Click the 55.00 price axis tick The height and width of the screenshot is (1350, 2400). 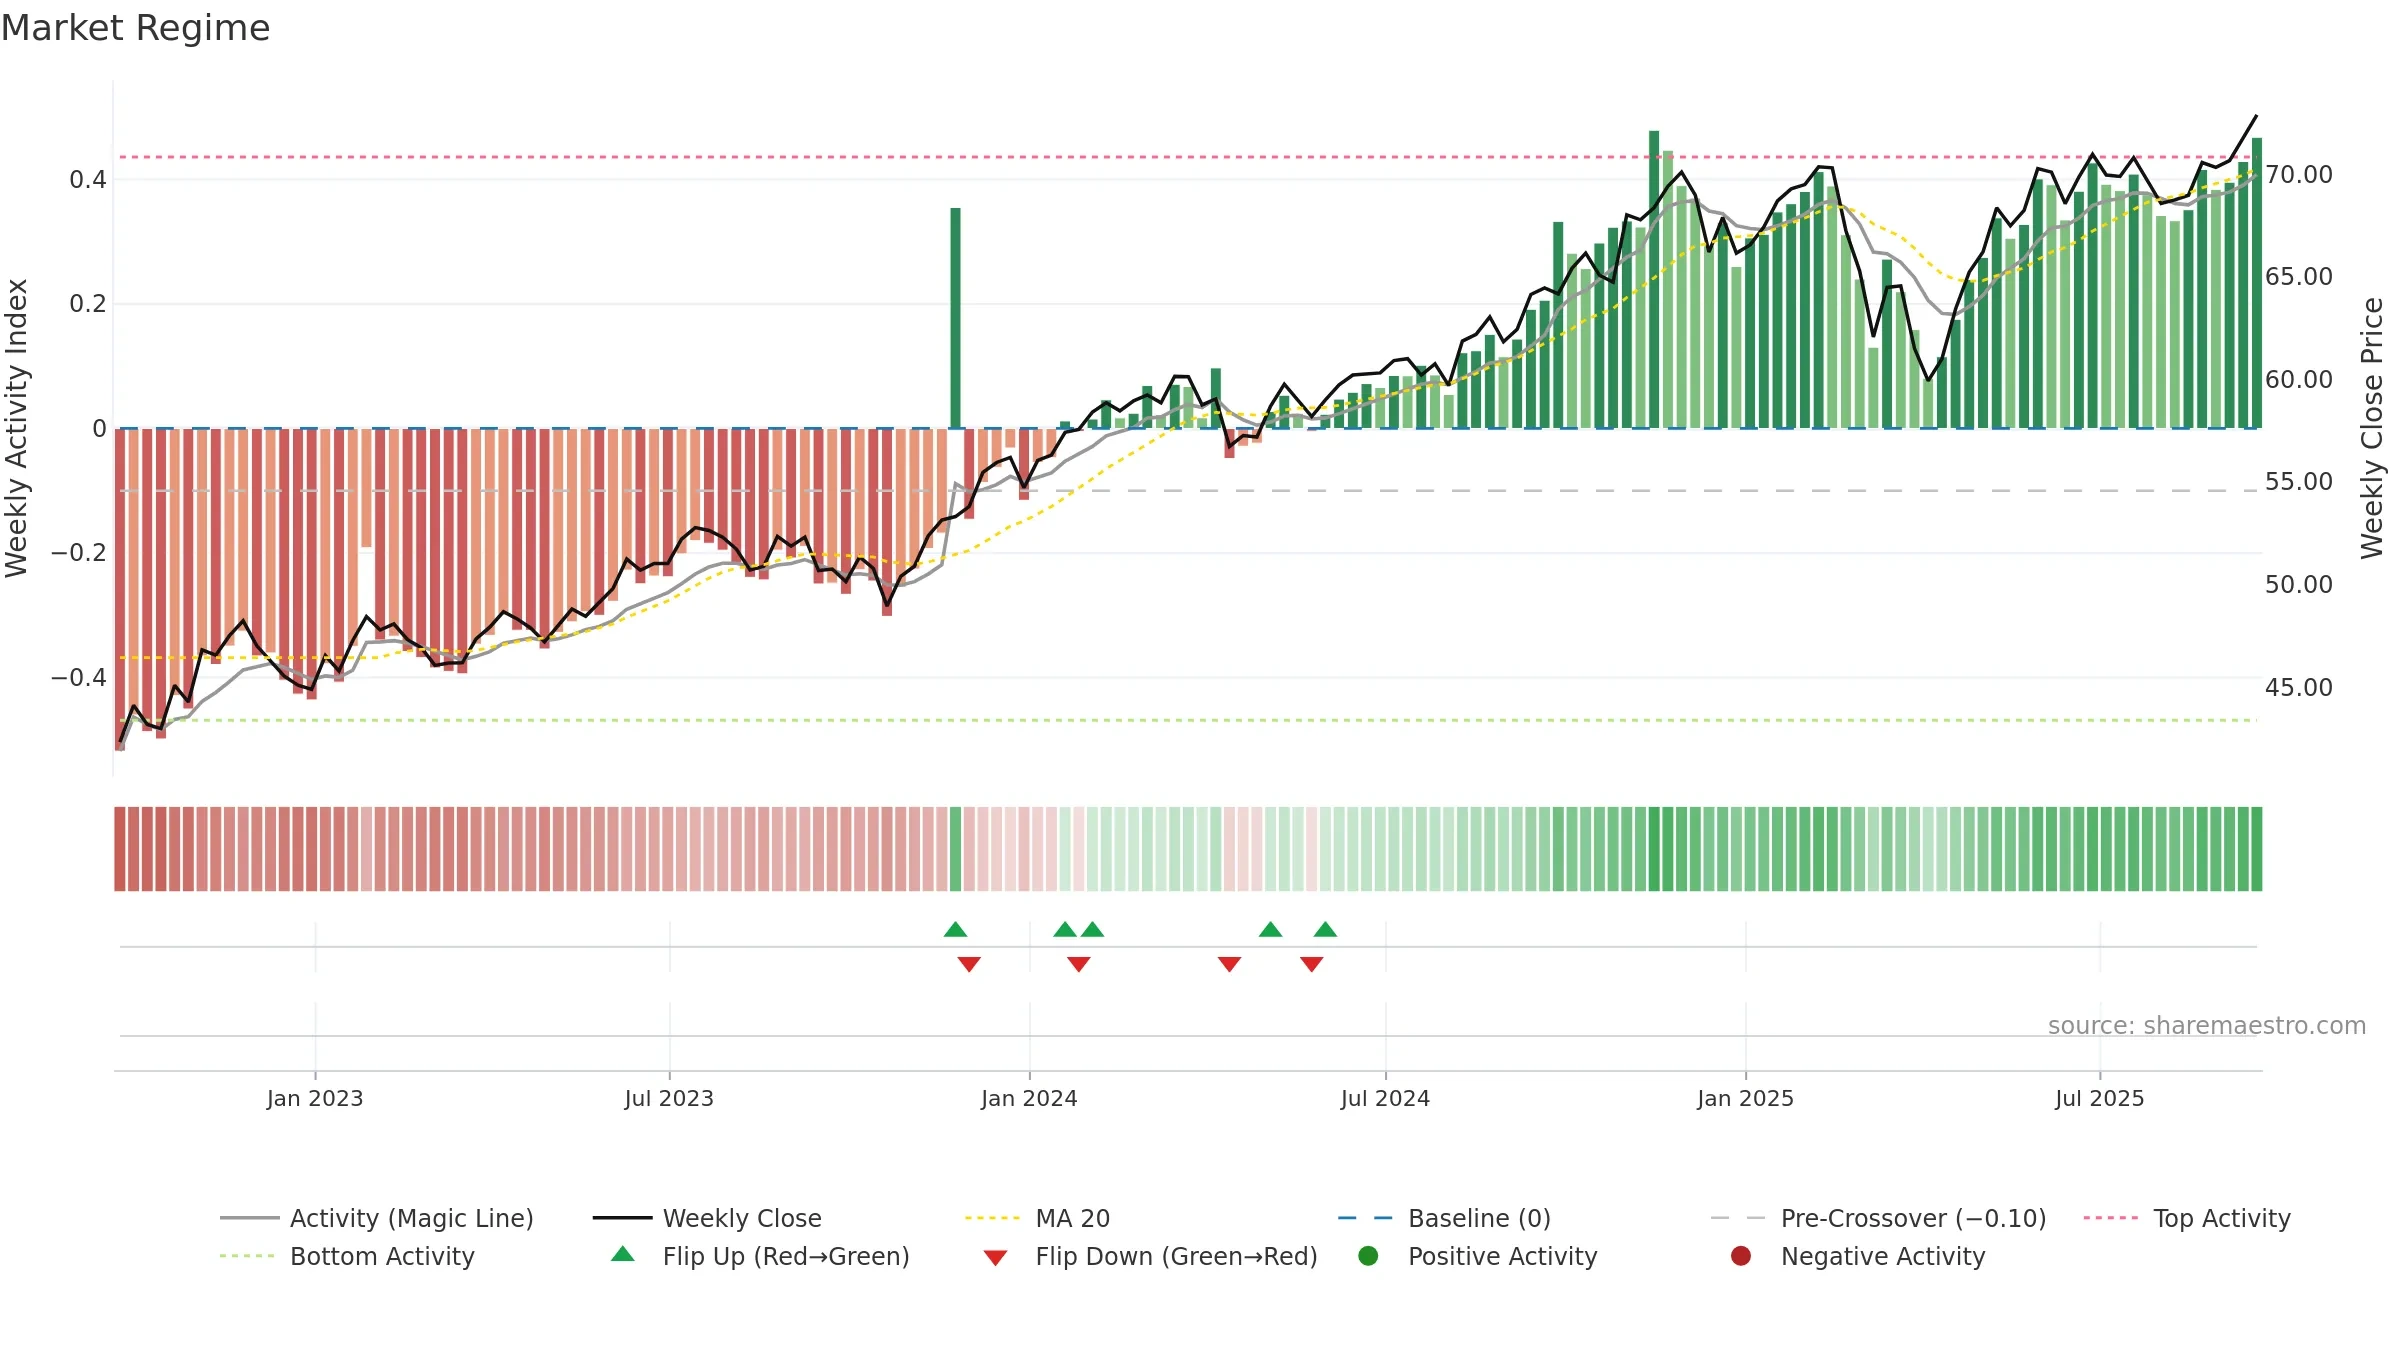click(x=2299, y=482)
